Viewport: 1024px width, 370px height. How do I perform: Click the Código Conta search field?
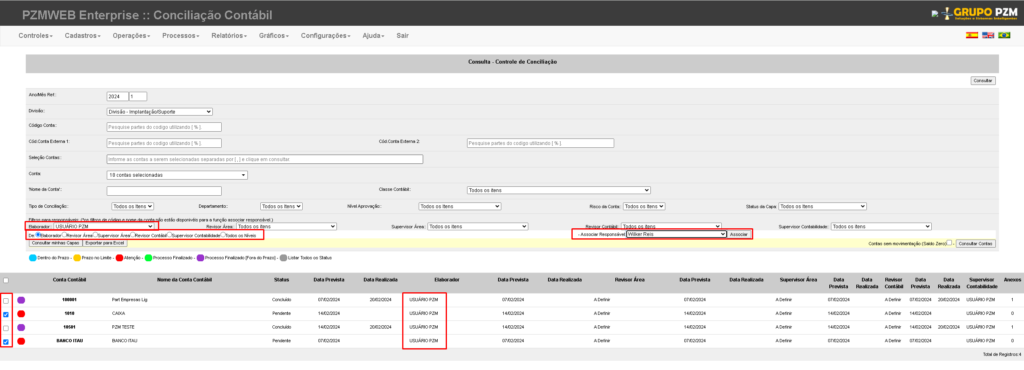[x=164, y=127]
